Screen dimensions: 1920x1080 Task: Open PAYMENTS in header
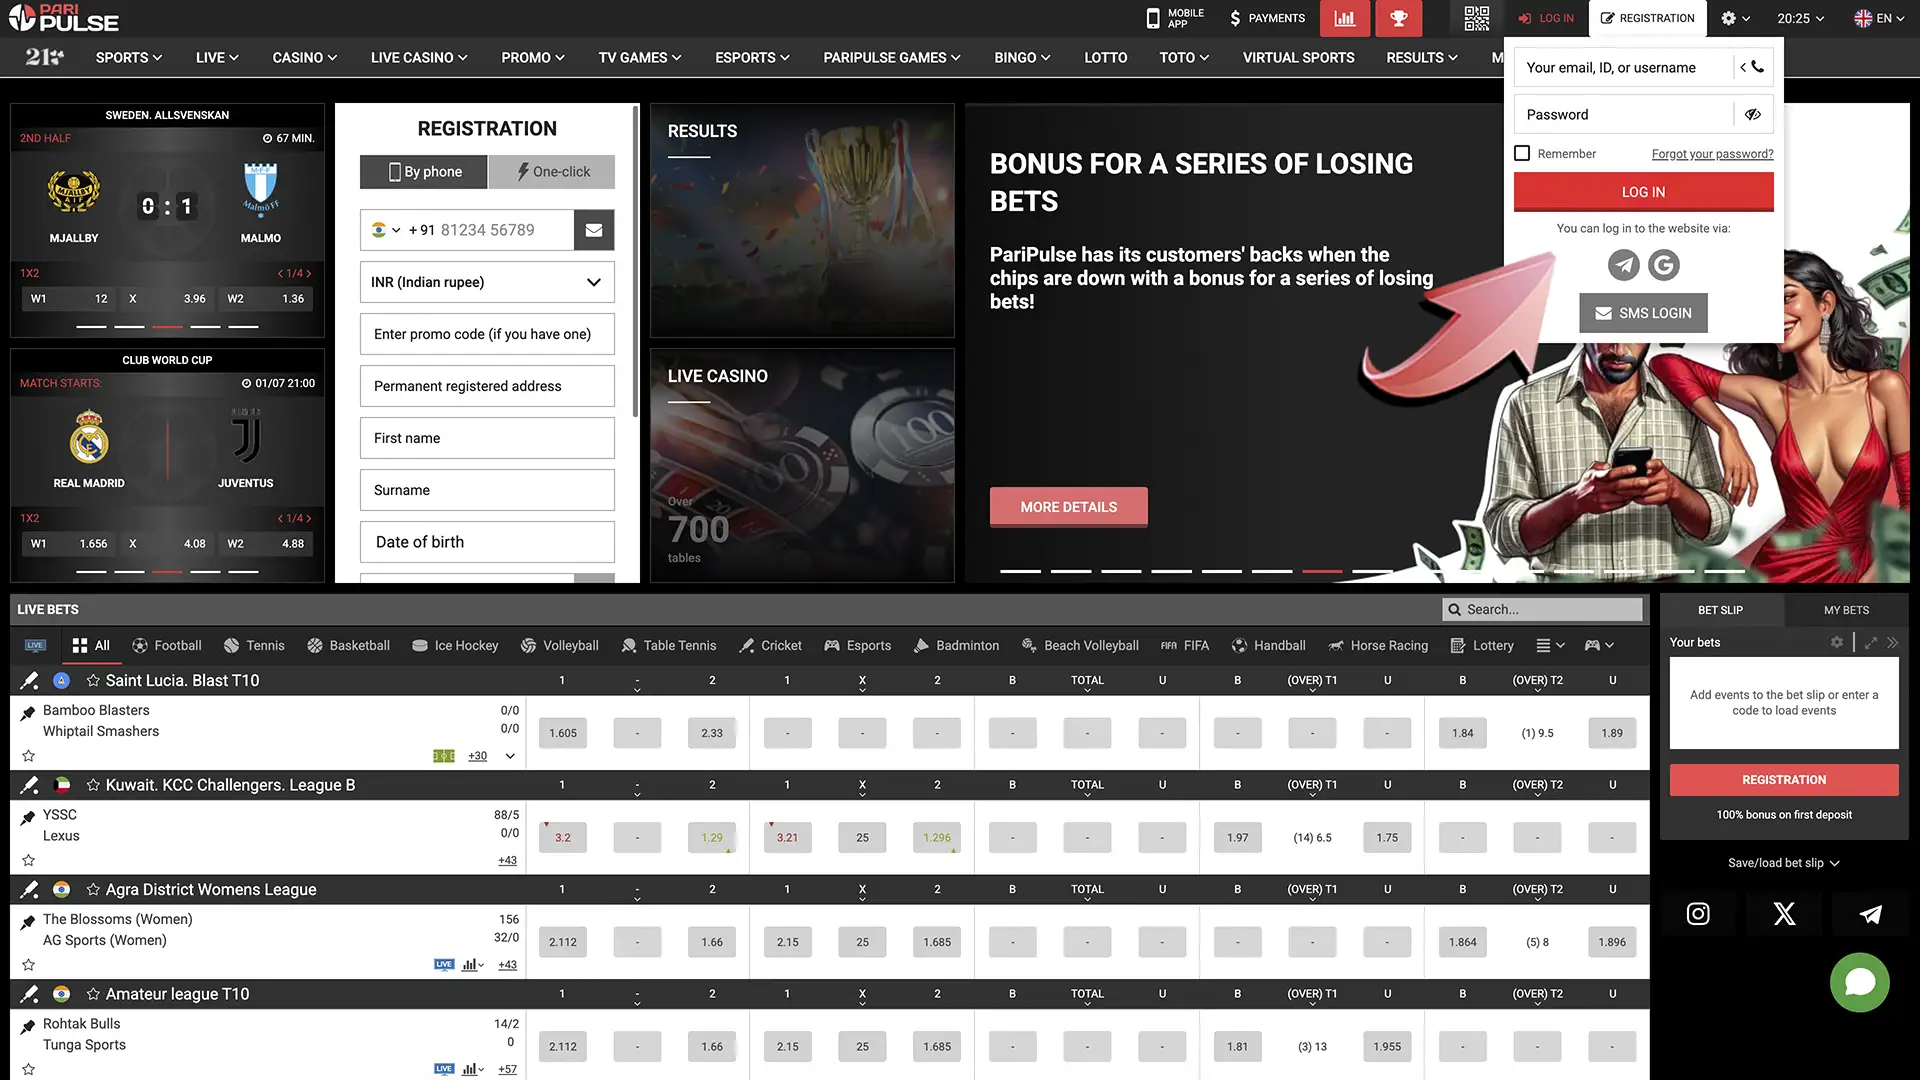coord(1267,18)
